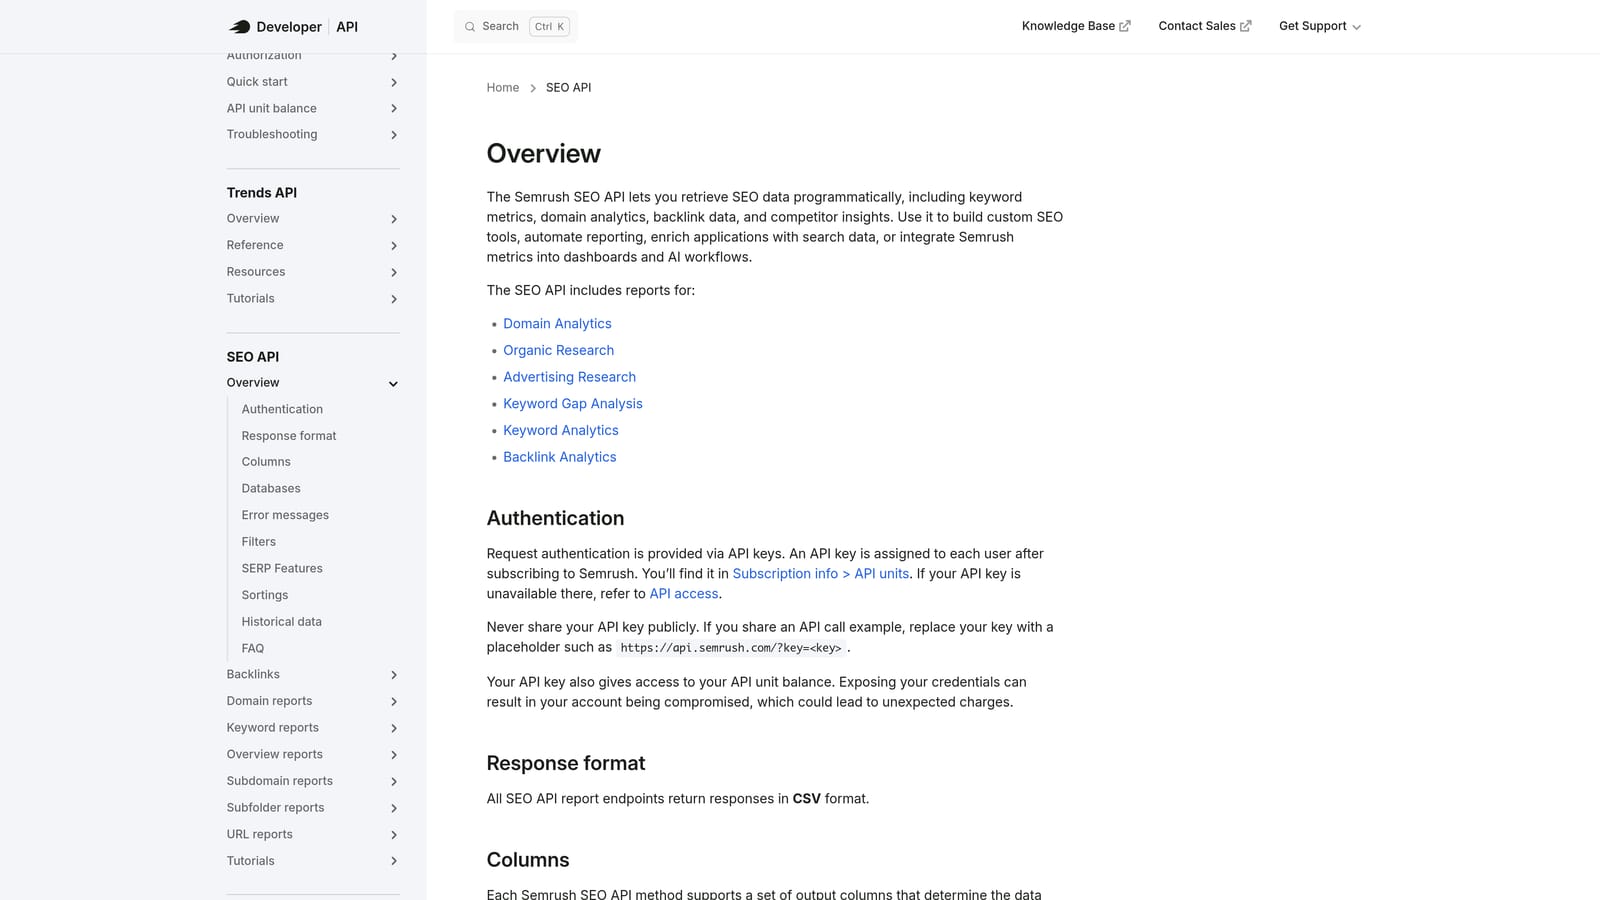The image size is (1600, 900).
Task: Select SERP Features in the sidebar
Action: tap(282, 569)
